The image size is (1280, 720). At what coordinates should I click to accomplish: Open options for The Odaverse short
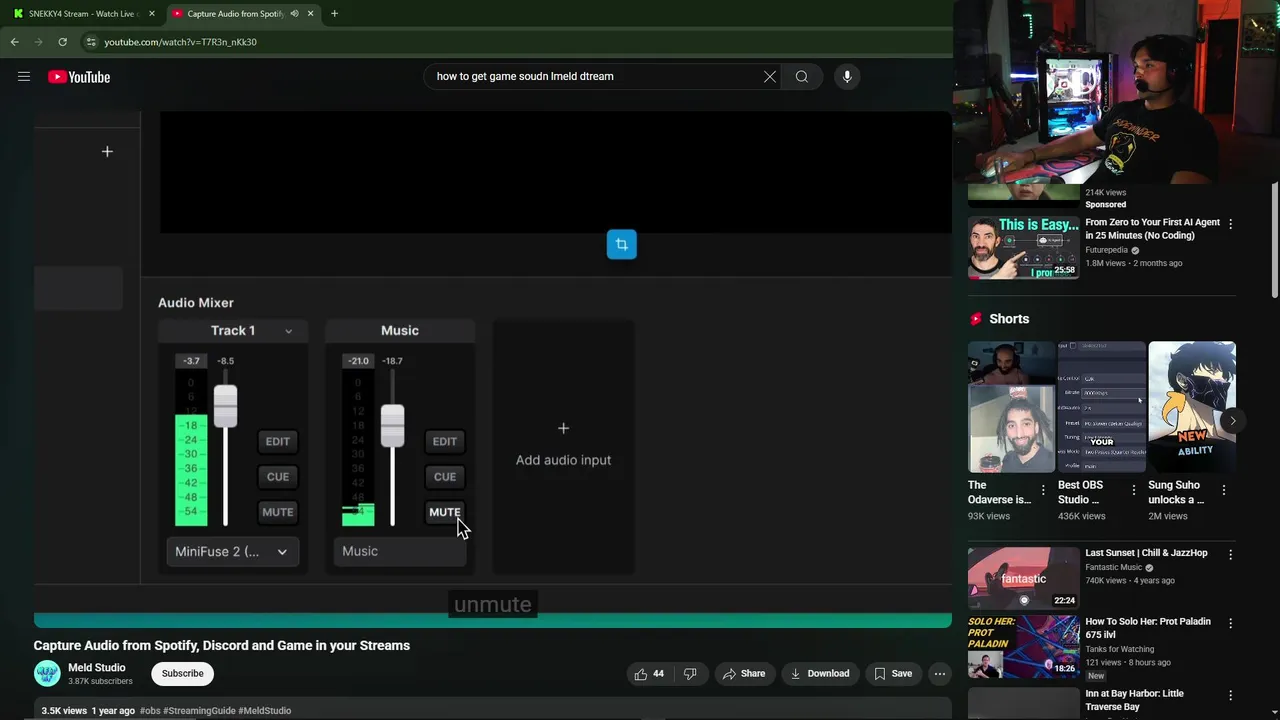click(x=1043, y=490)
